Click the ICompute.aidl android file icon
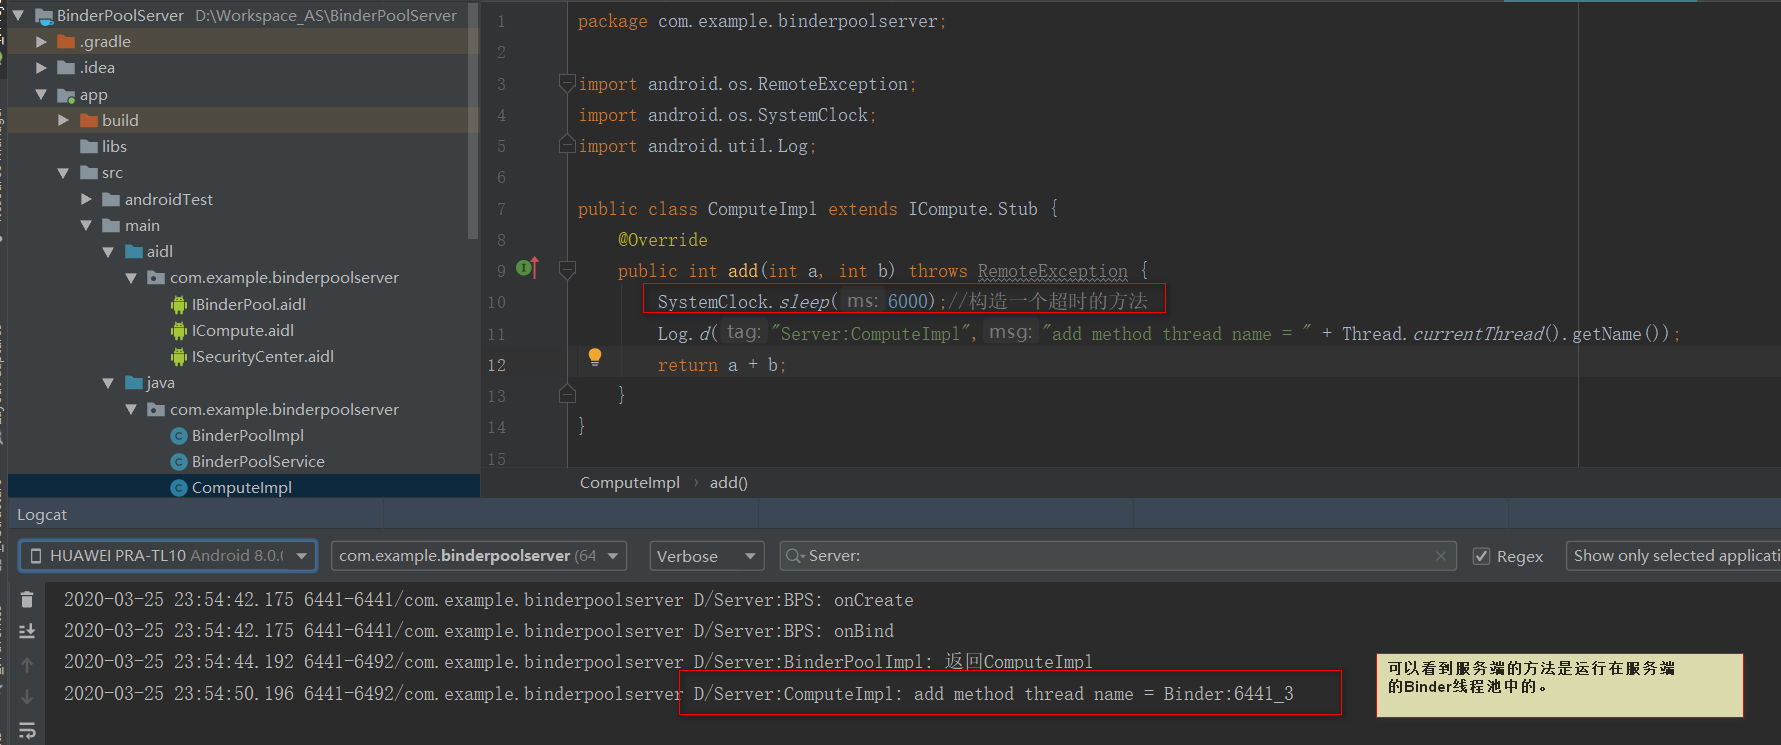This screenshot has height=745, width=1781. [x=179, y=330]
